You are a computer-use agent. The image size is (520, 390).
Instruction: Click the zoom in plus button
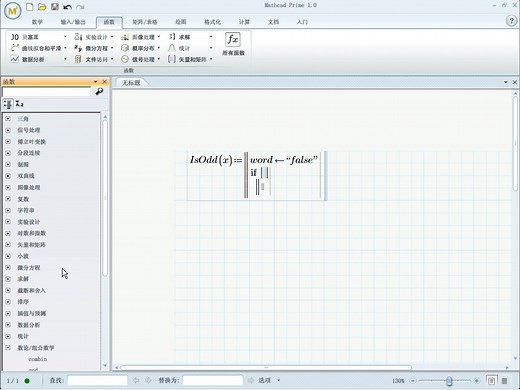click(477, 380)
